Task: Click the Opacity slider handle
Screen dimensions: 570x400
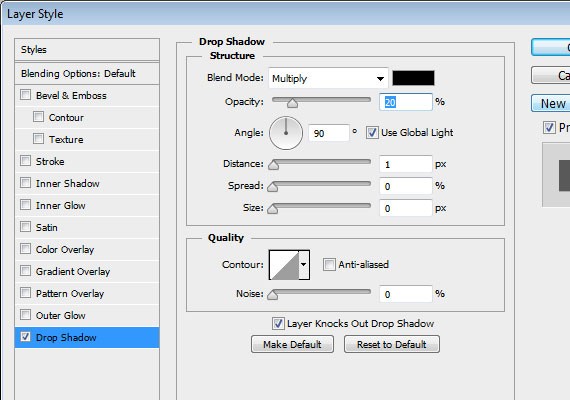Action: click(292, 103)
